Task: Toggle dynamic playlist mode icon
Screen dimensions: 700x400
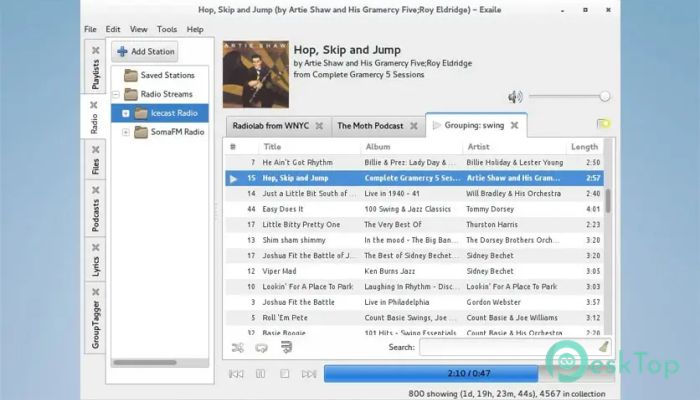Action: click(286, 347)
